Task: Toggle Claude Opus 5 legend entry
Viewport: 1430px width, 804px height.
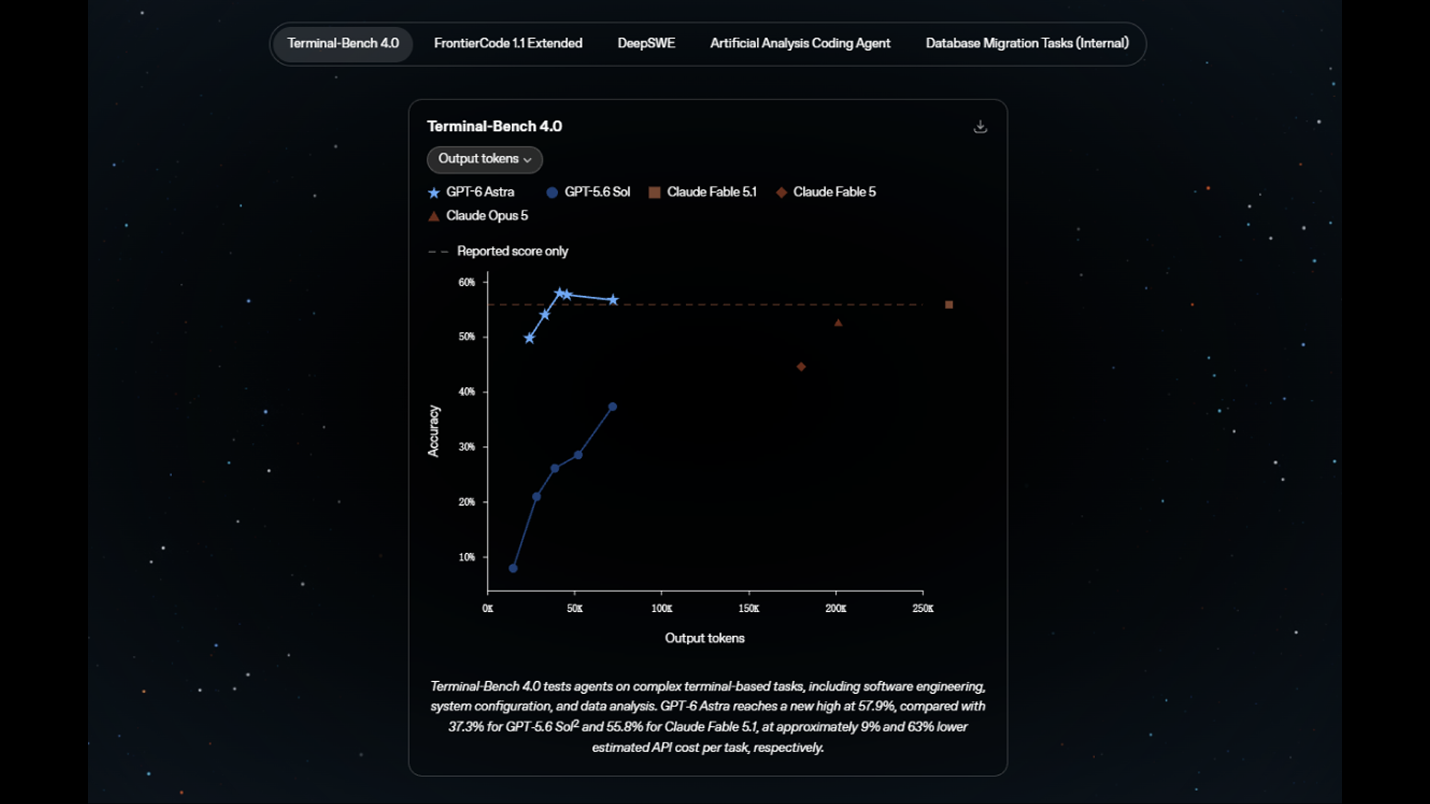Action: [x=478, y=216]
